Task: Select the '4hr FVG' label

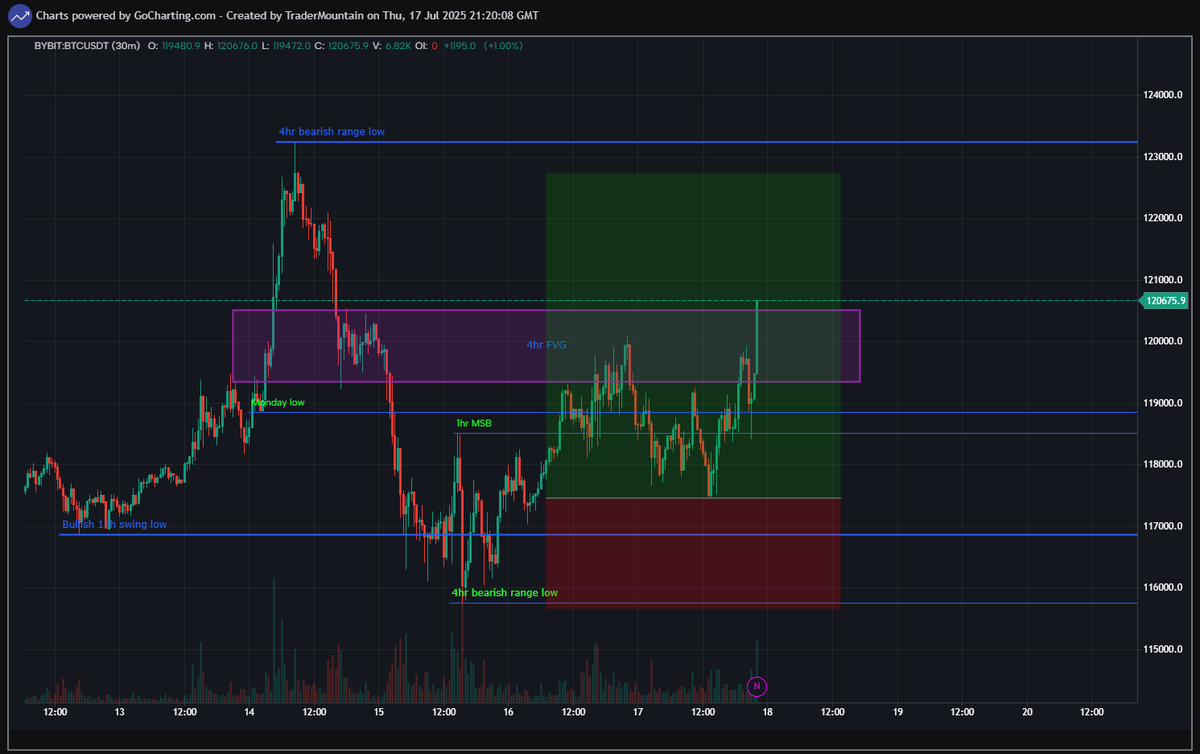Action: (547, 345)
